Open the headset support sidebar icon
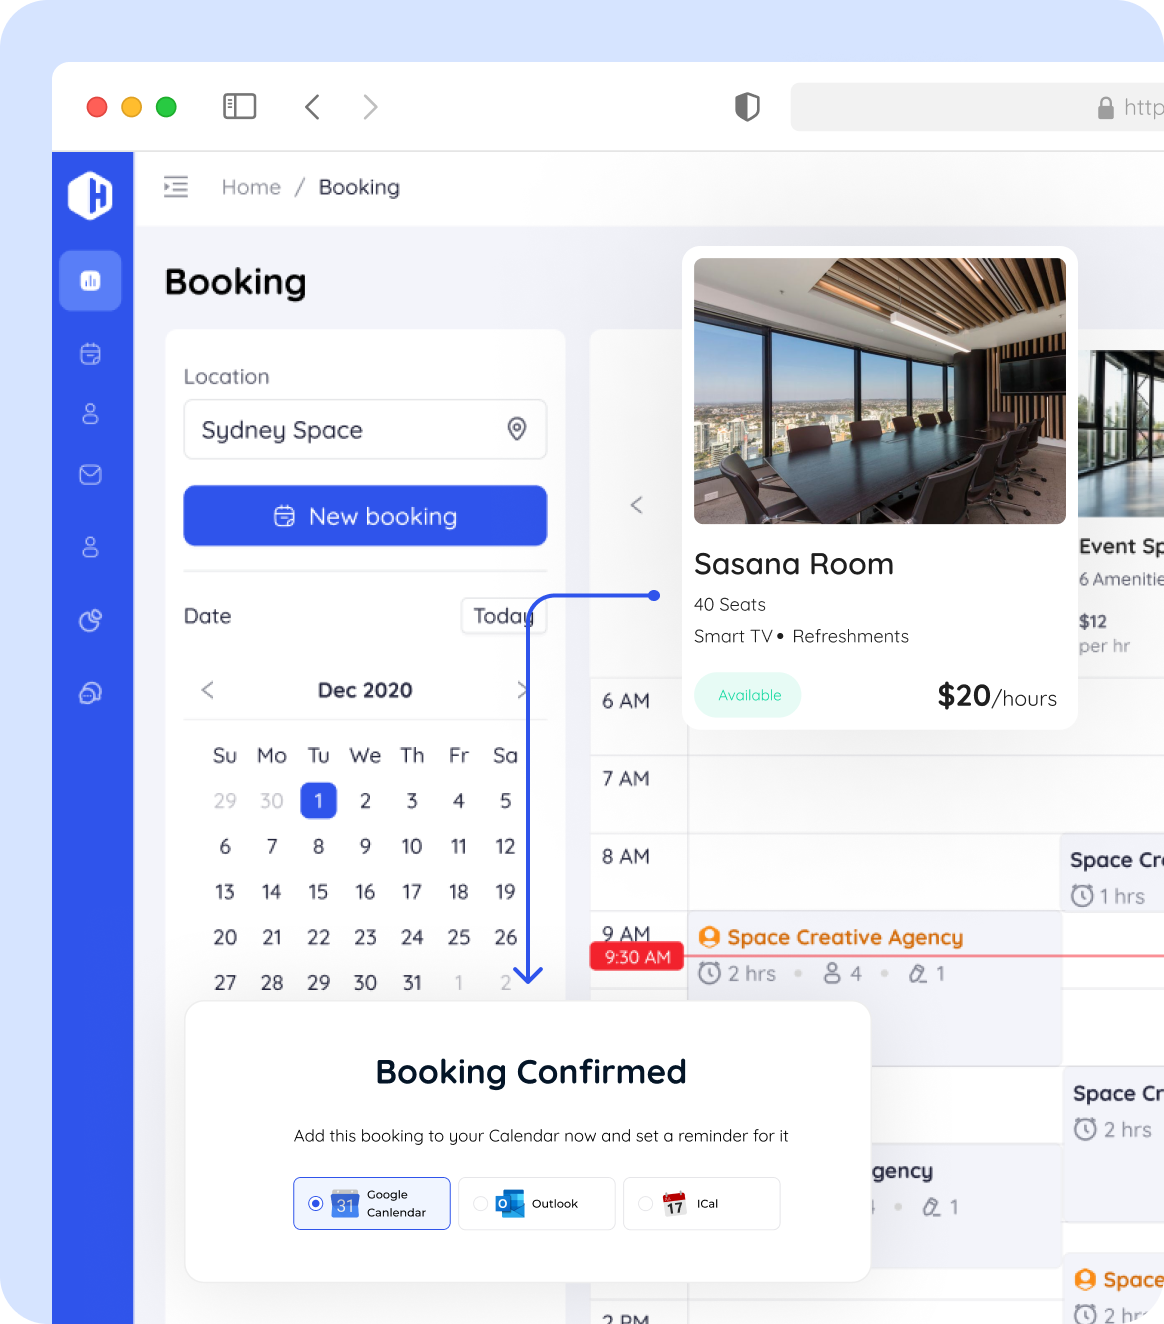This screenshot has width=1164, height=1324. [x=90, y=693]
